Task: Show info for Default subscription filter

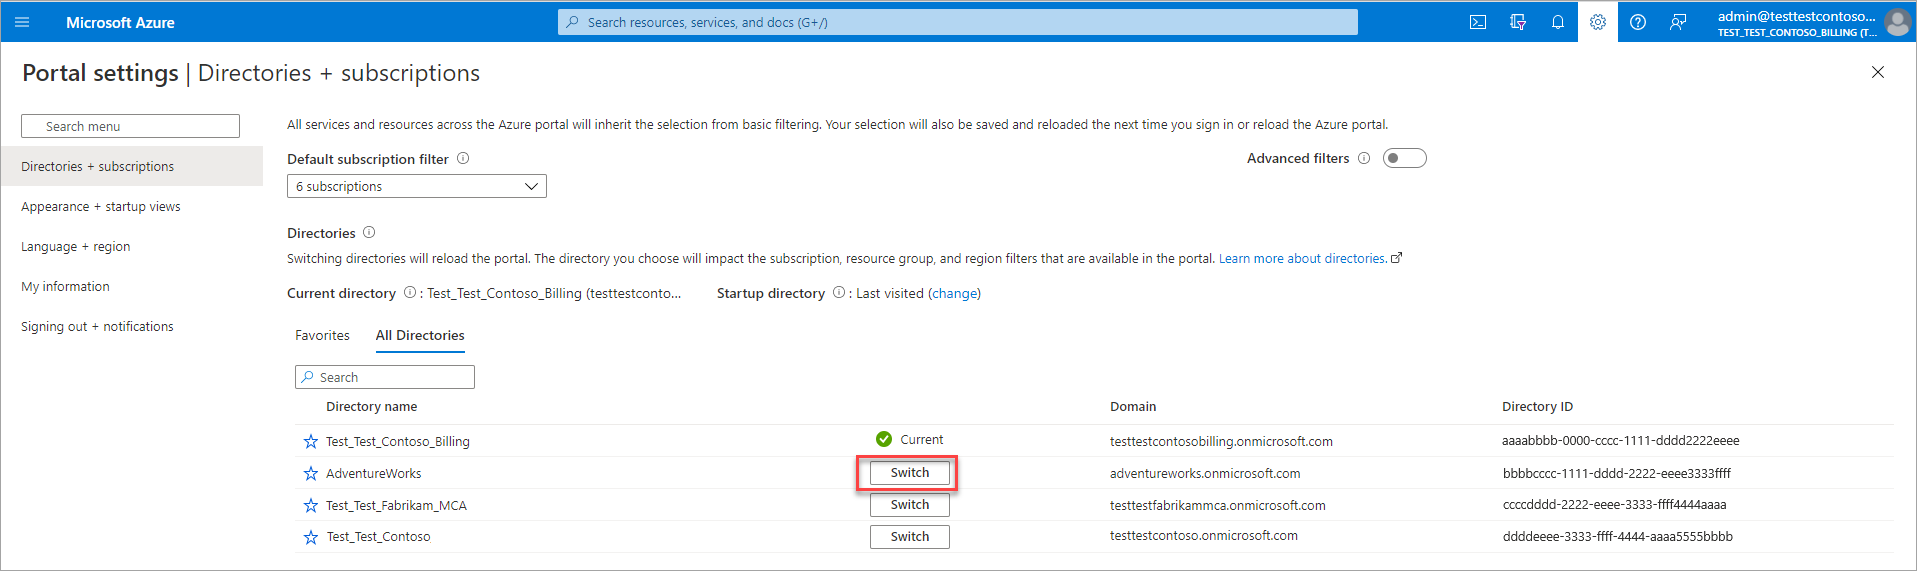Action: (x=463, y=158)
